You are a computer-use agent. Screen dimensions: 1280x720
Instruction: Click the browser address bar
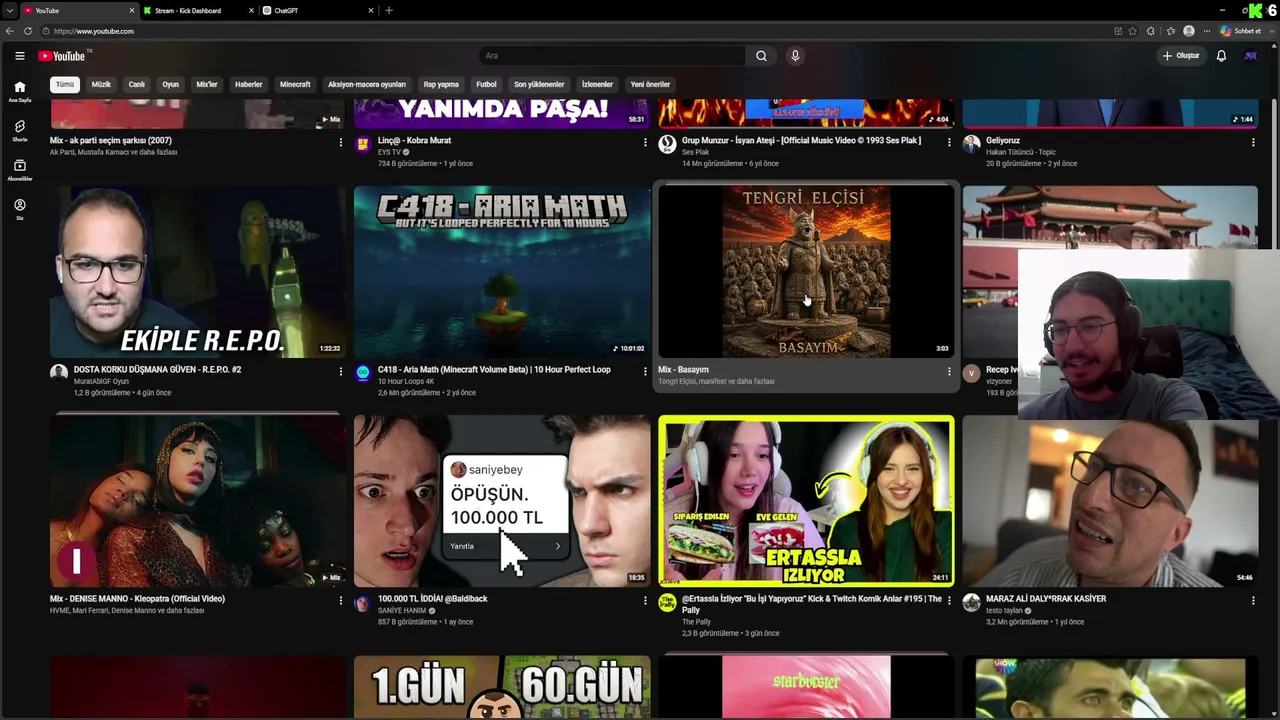(580, 31)
